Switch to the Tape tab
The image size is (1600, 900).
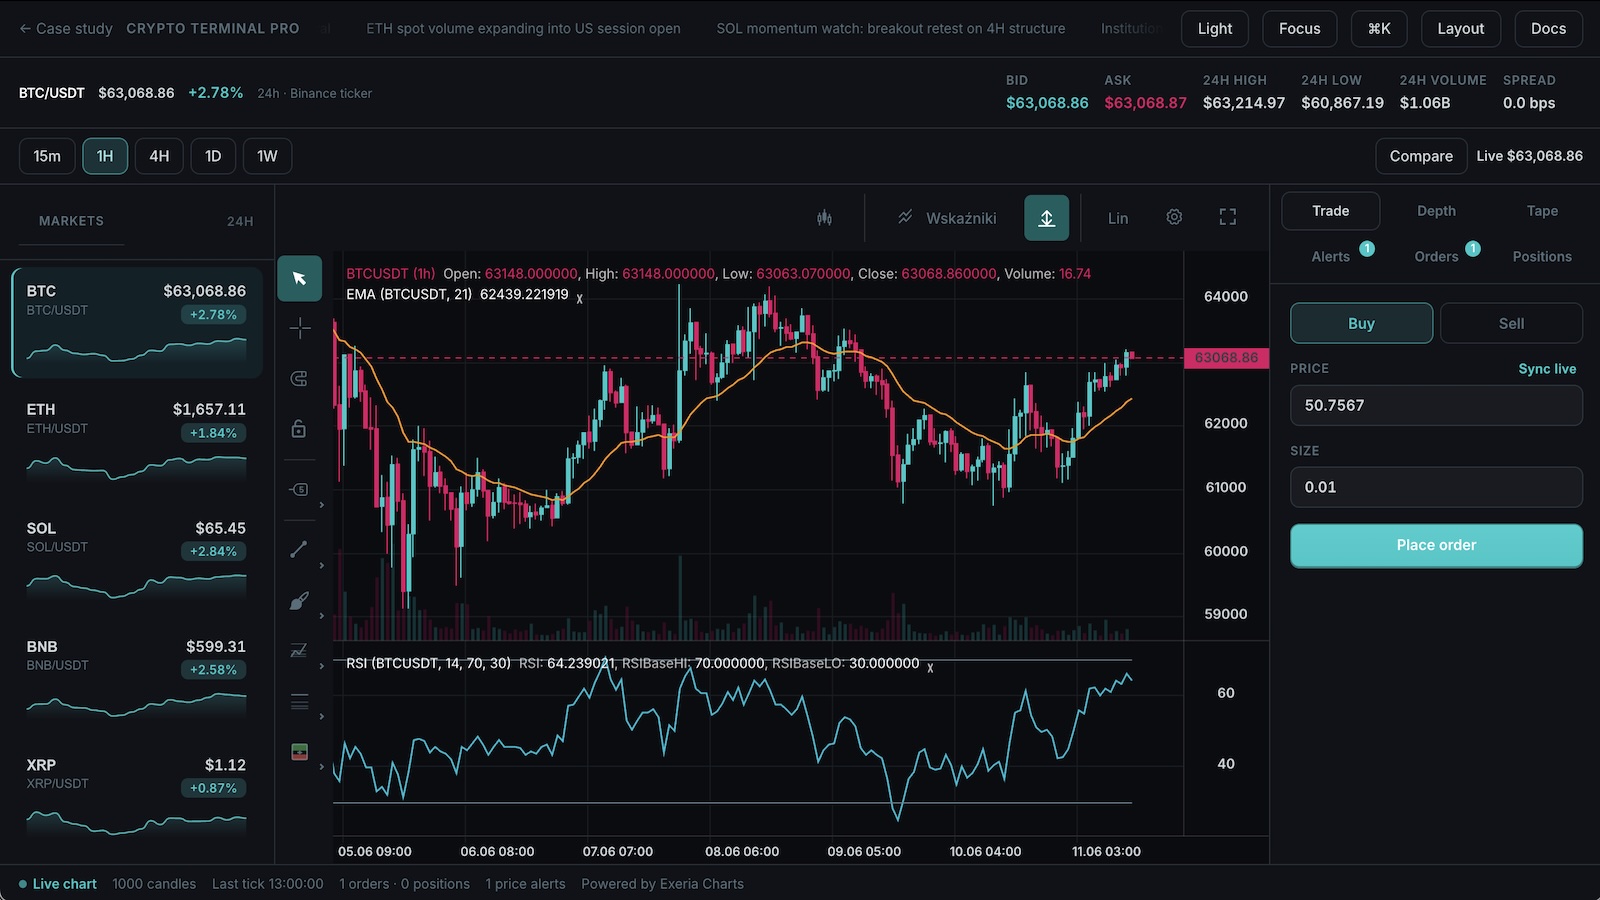point(1542,211)
